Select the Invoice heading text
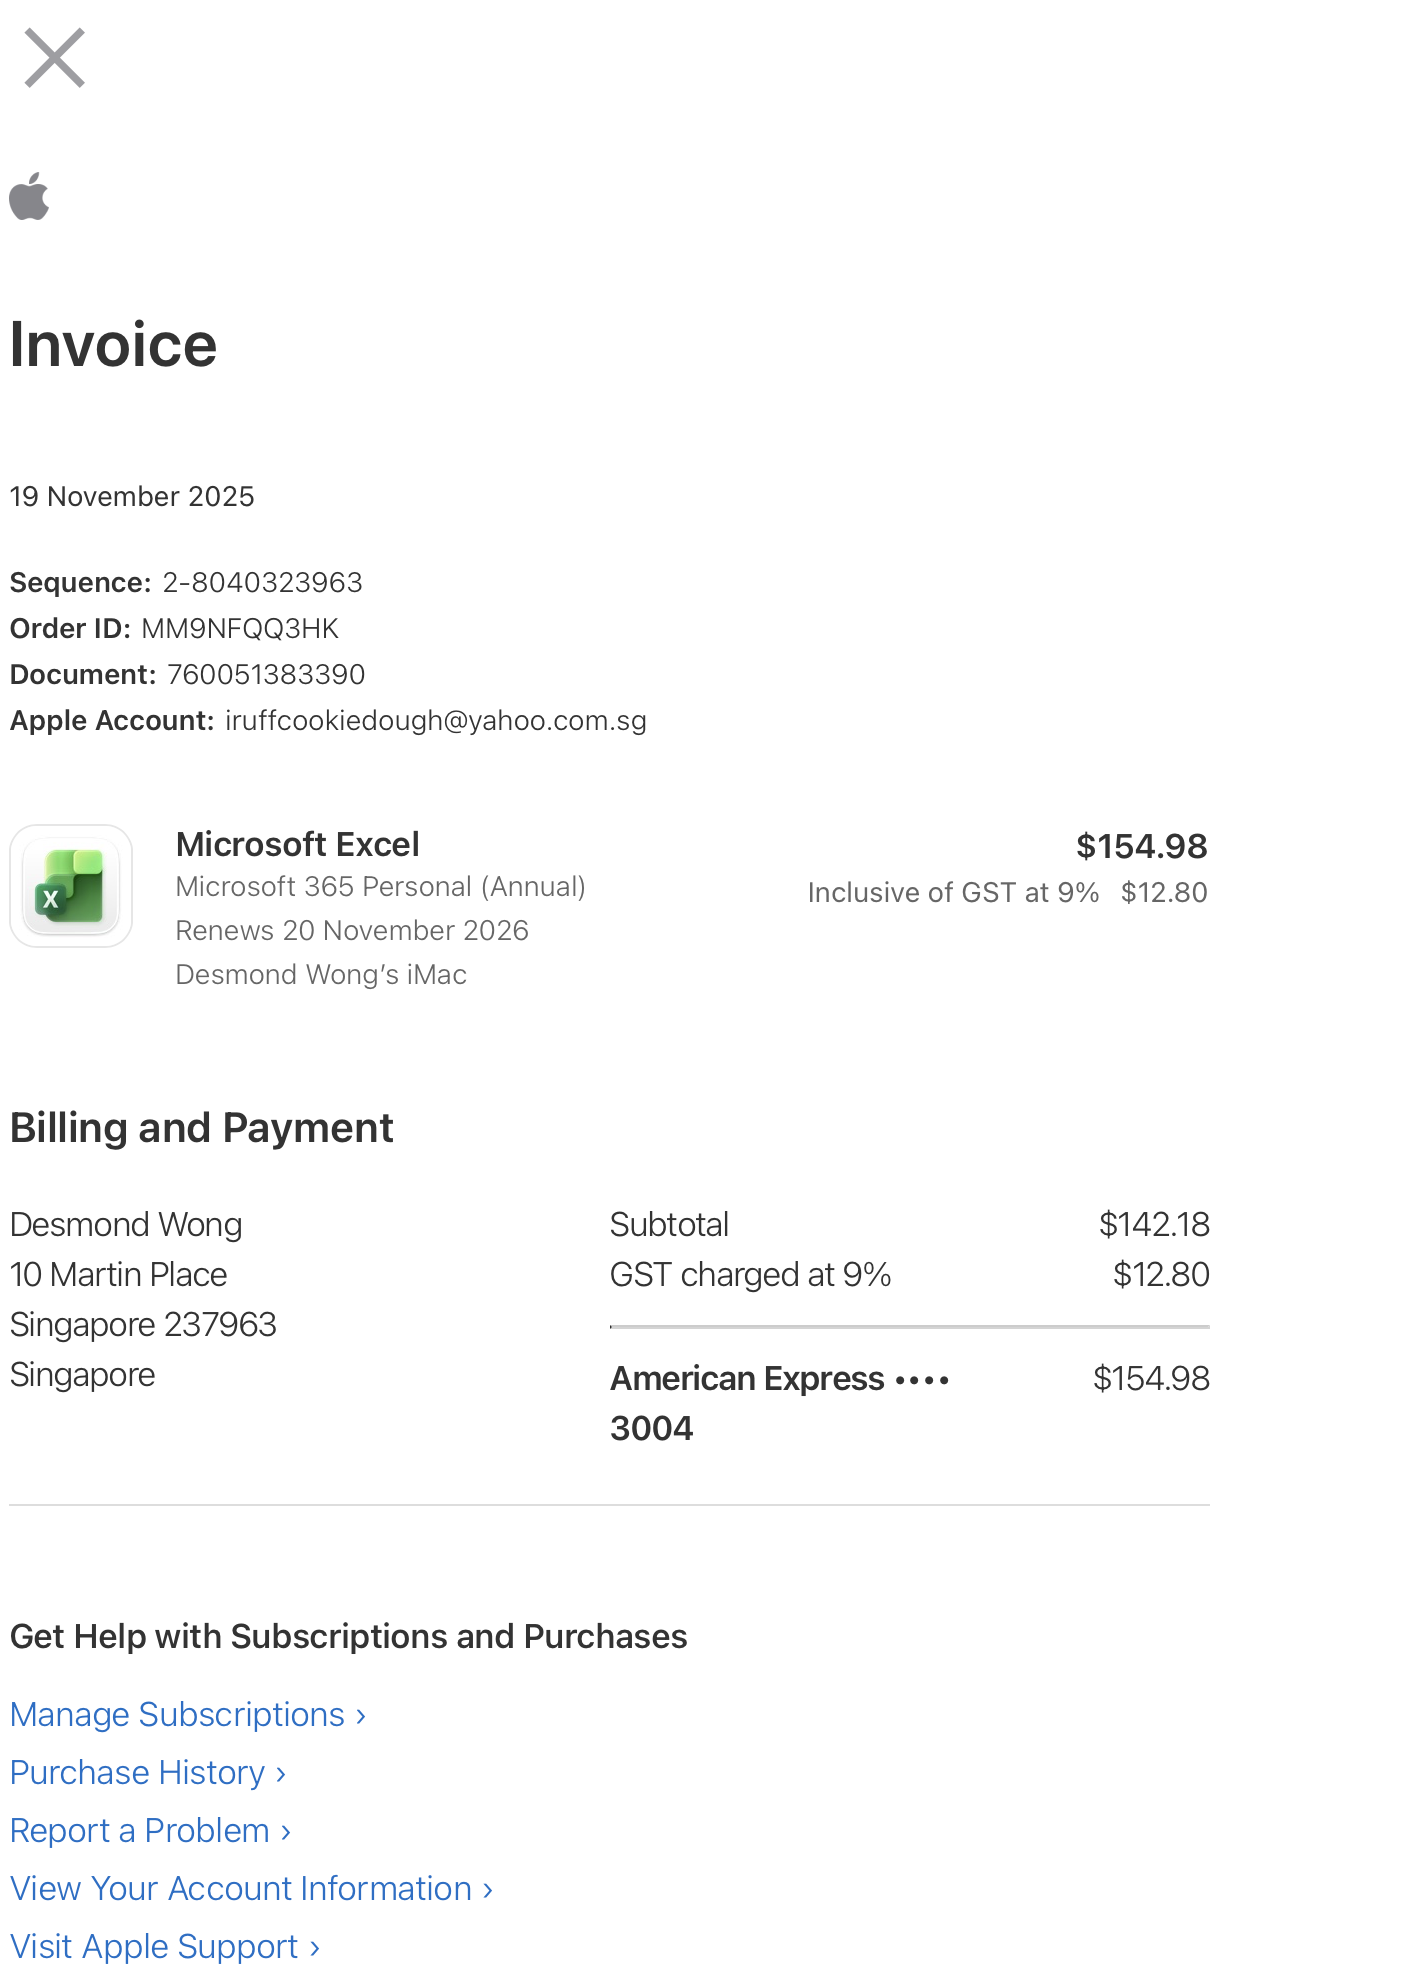 (x=113, y=345)
